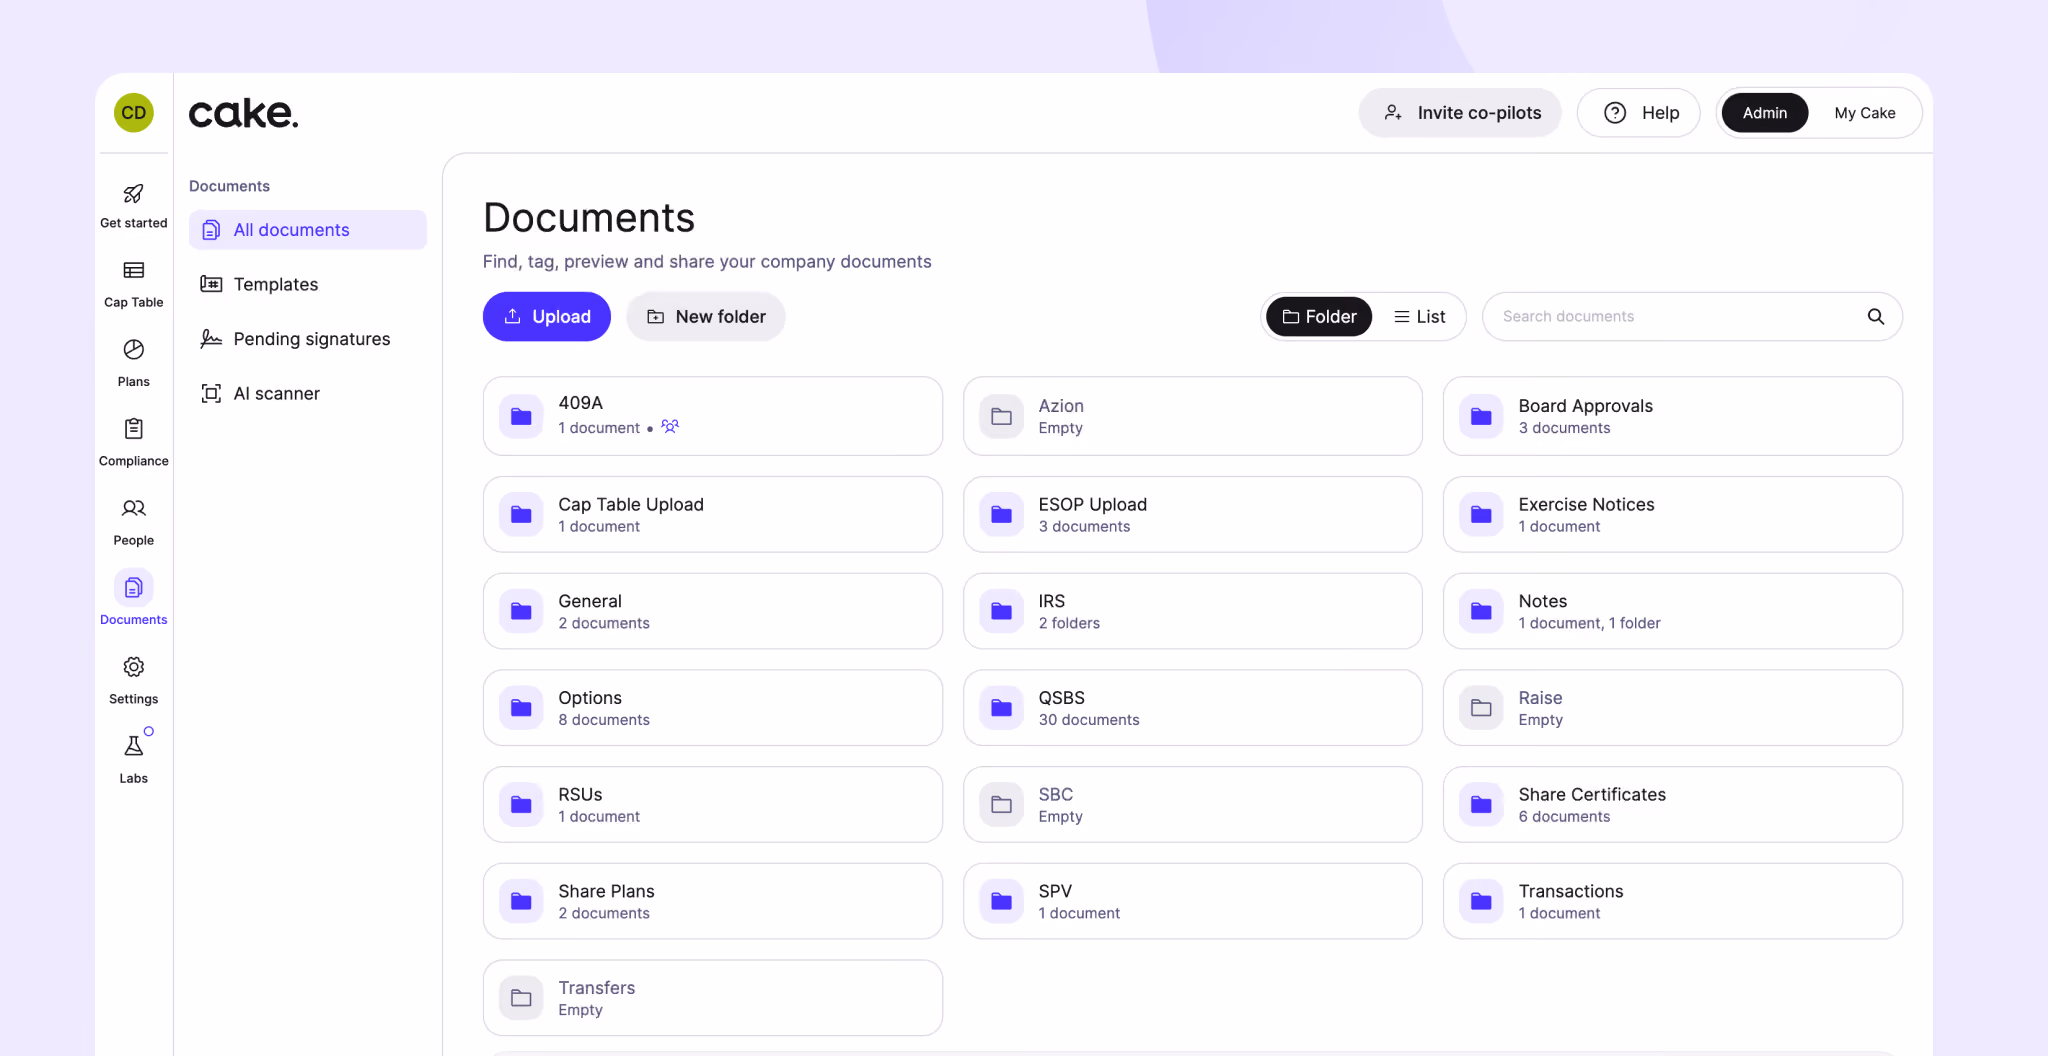Open the Get started rocket icon
This screenshot has width=2048, height=1056.
coord(134,193)
